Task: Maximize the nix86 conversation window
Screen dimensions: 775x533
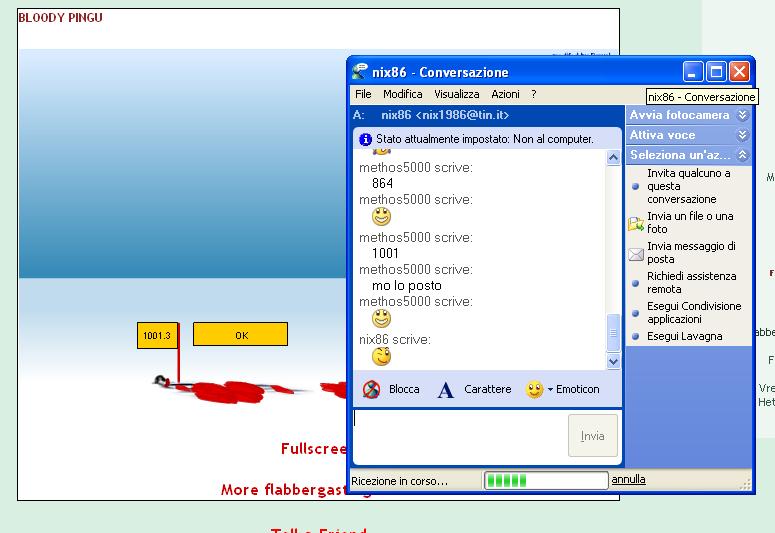Action: click(716, 72)
